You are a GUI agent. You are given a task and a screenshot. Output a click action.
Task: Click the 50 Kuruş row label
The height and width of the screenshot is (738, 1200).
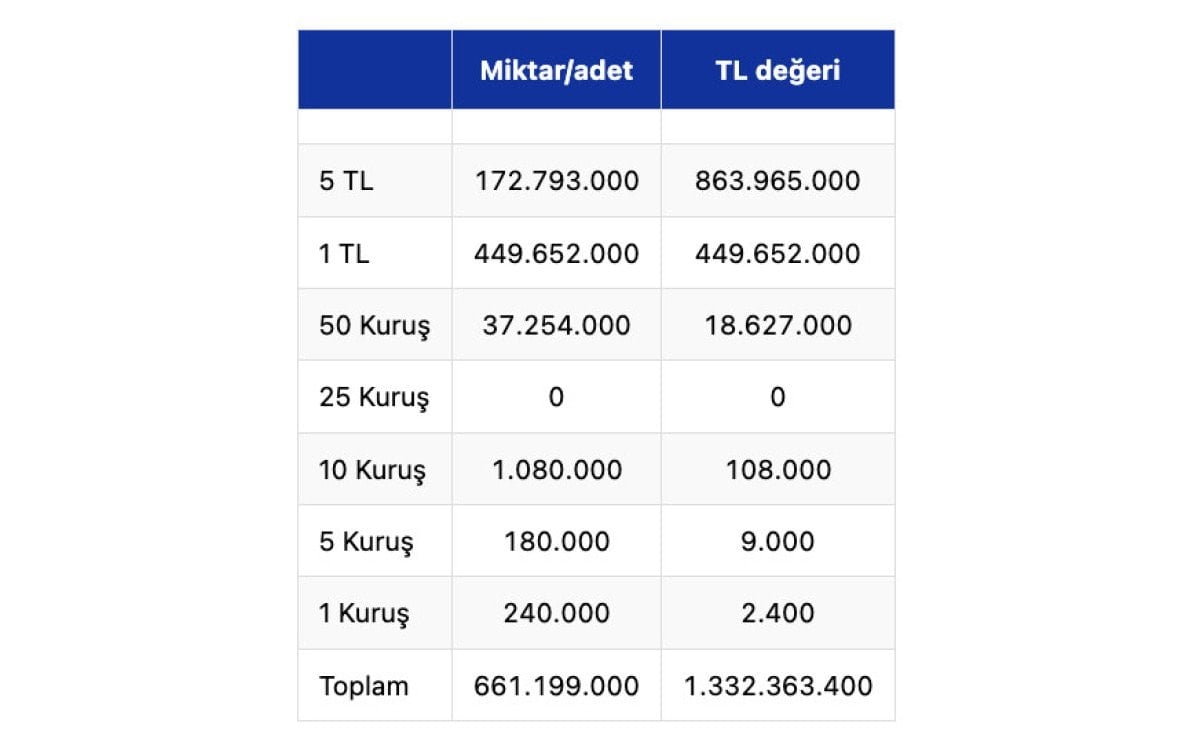[x=374, y=326]
